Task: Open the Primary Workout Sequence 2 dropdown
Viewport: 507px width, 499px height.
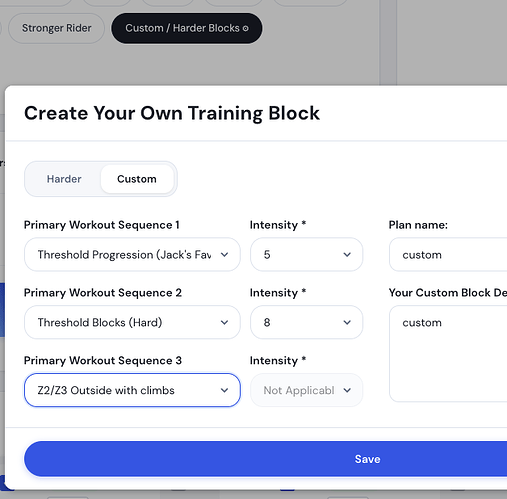Action: tap(132, 322)
